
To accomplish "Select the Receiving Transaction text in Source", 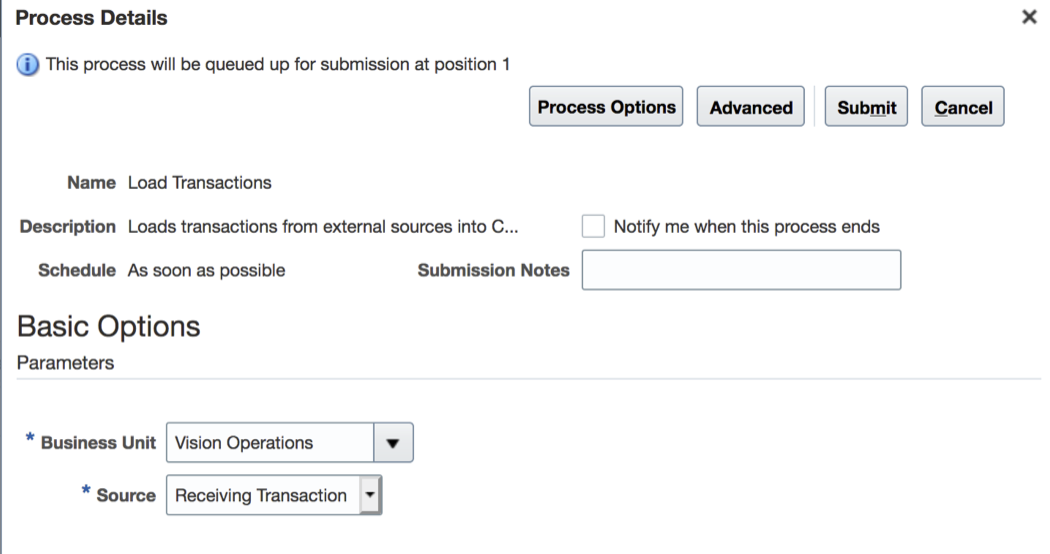I will [x=261, y=495].
